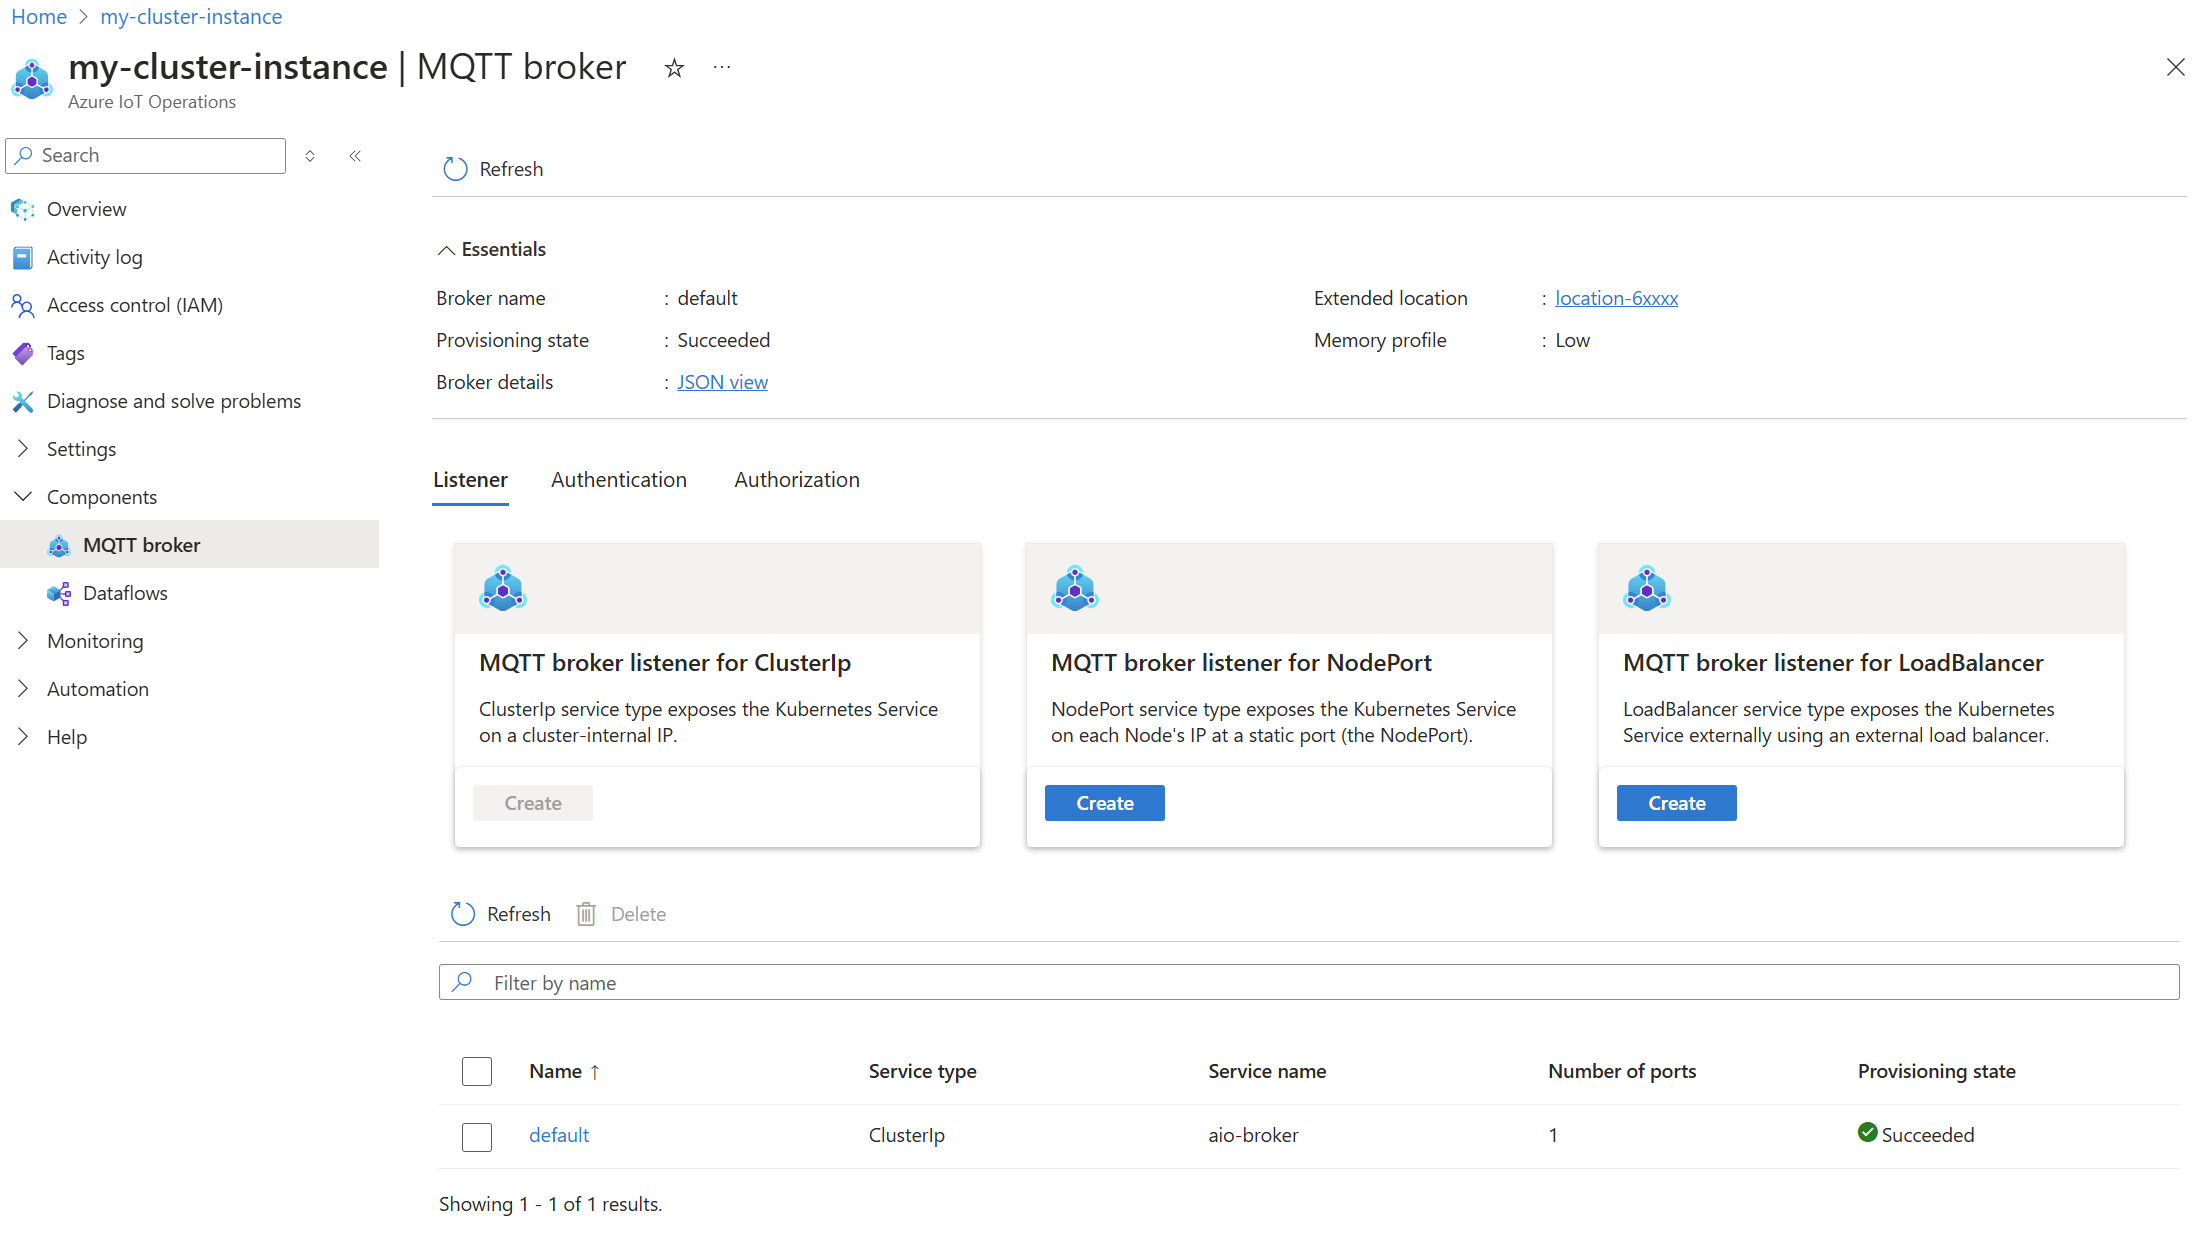
Task: Click the Create button for NodePort listener
Action: (x=1105, y=802)
